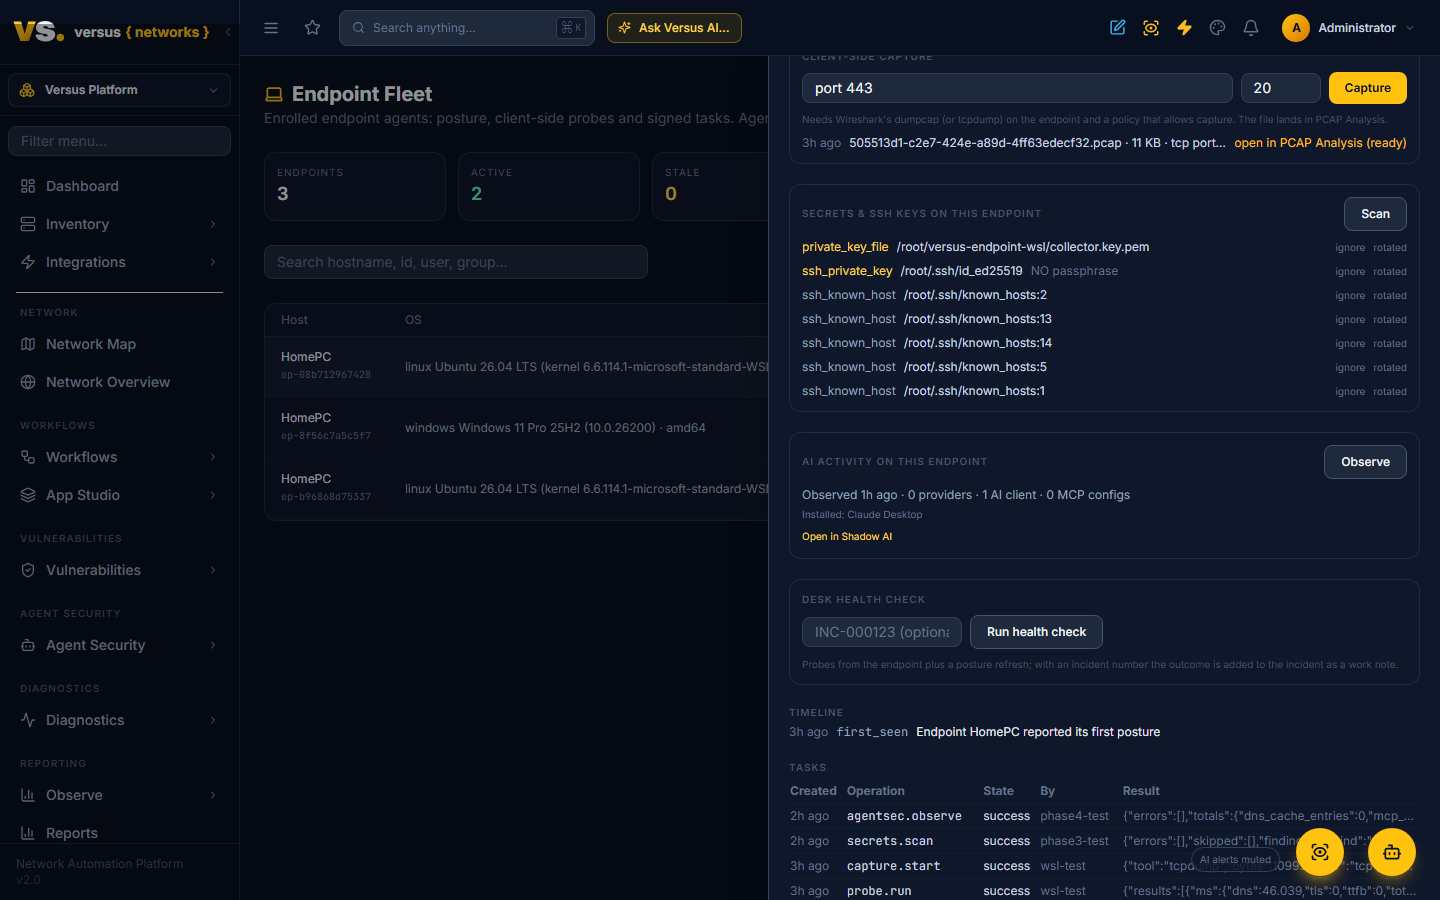This screenshot has width=1440, height=900.
Task: Click the capture filter field containing port 443
Action: (1017, 88)
